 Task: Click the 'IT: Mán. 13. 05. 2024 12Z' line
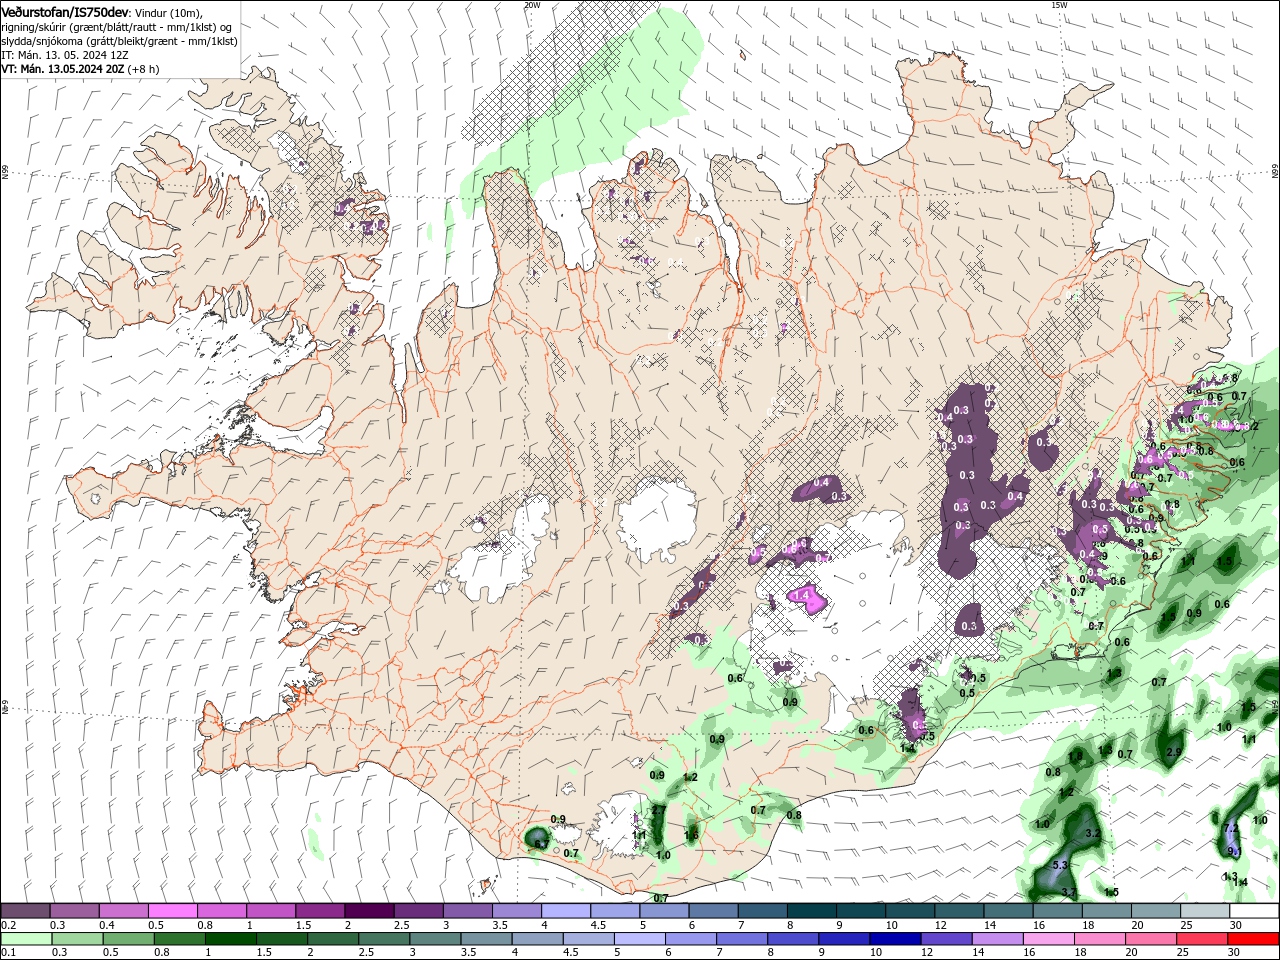[x=66, y=55]
